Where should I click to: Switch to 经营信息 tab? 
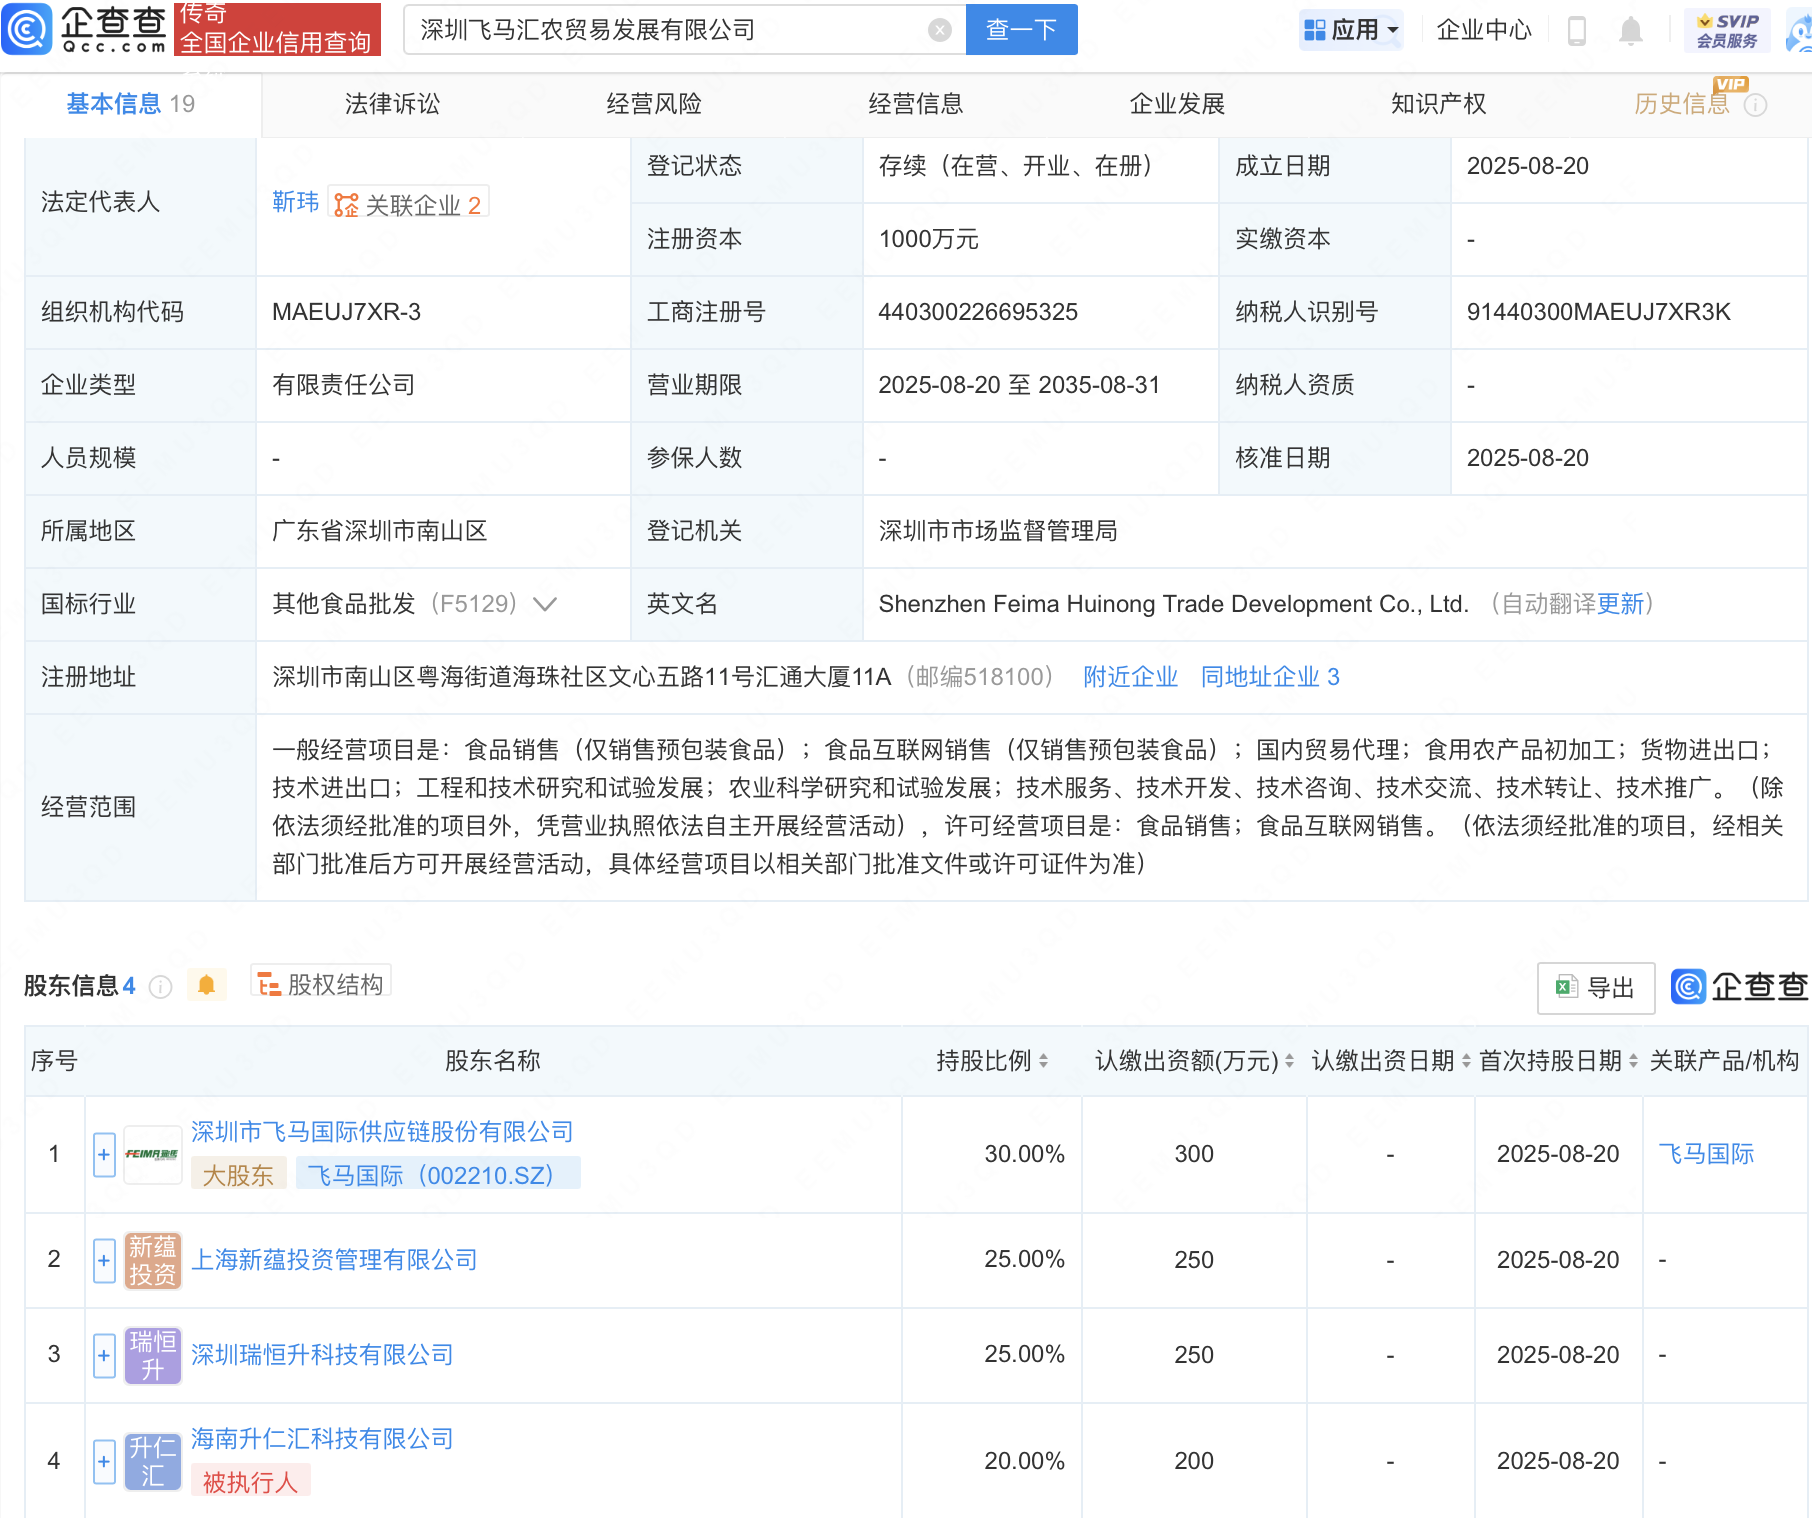pyautogui.click(x=916, y=104)
